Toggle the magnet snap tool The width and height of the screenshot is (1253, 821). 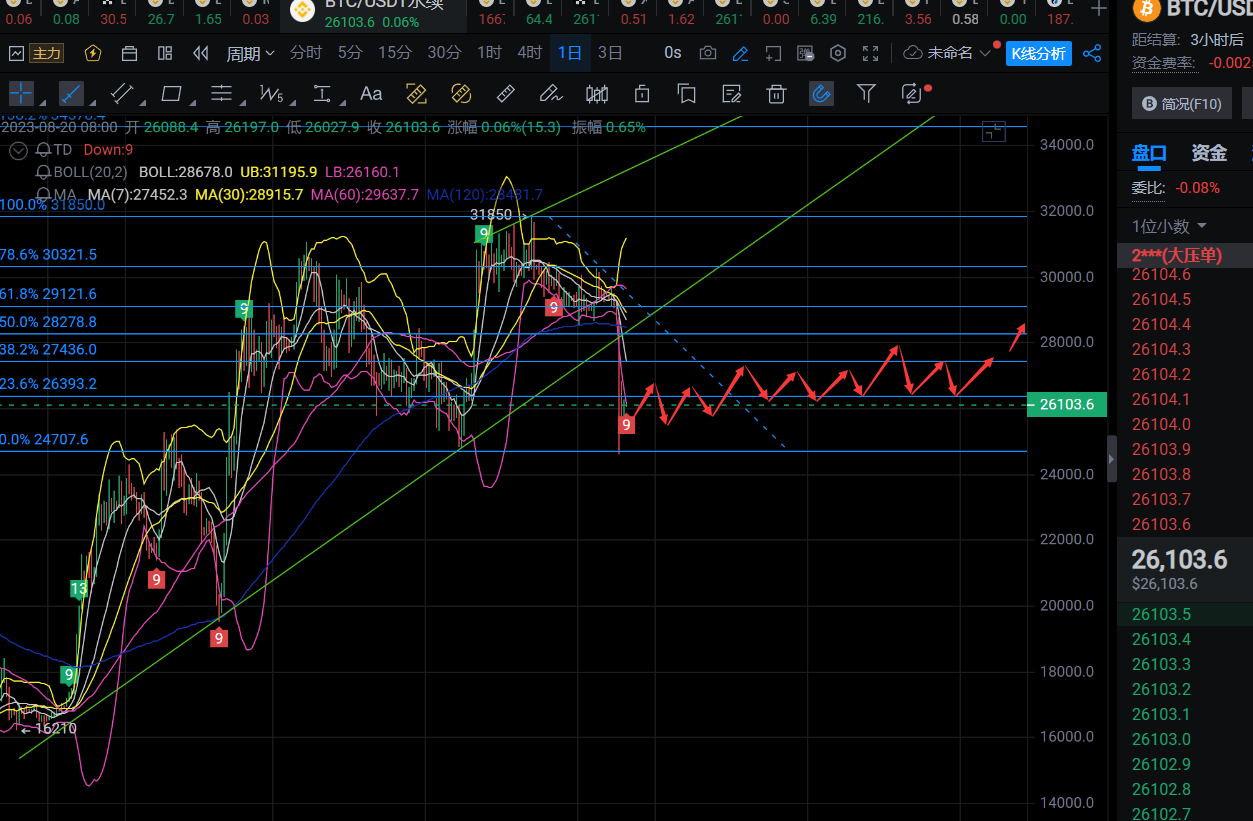pyautogui.click(x=821, y=94)
